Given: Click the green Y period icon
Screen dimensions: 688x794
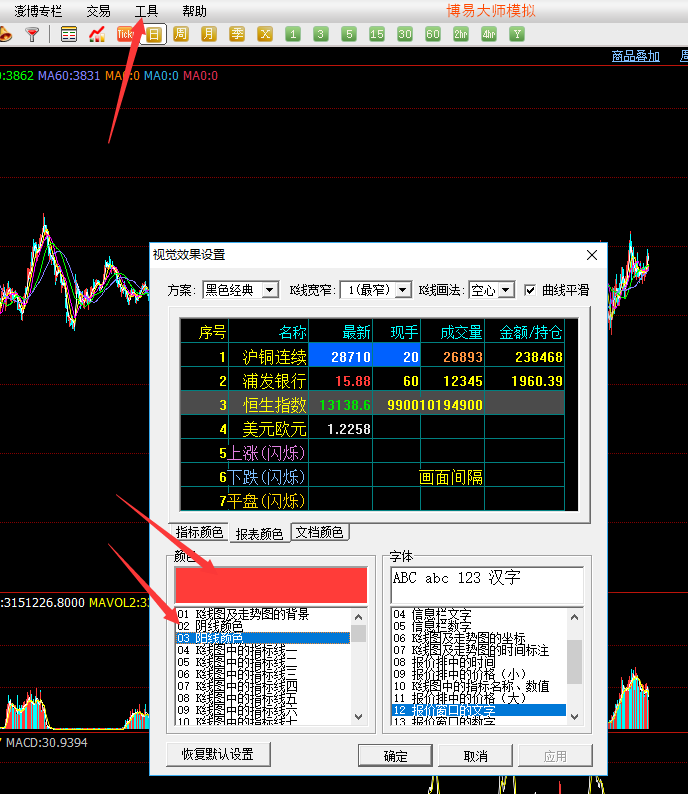Looking at the screenshot, I should pos(517,34).
